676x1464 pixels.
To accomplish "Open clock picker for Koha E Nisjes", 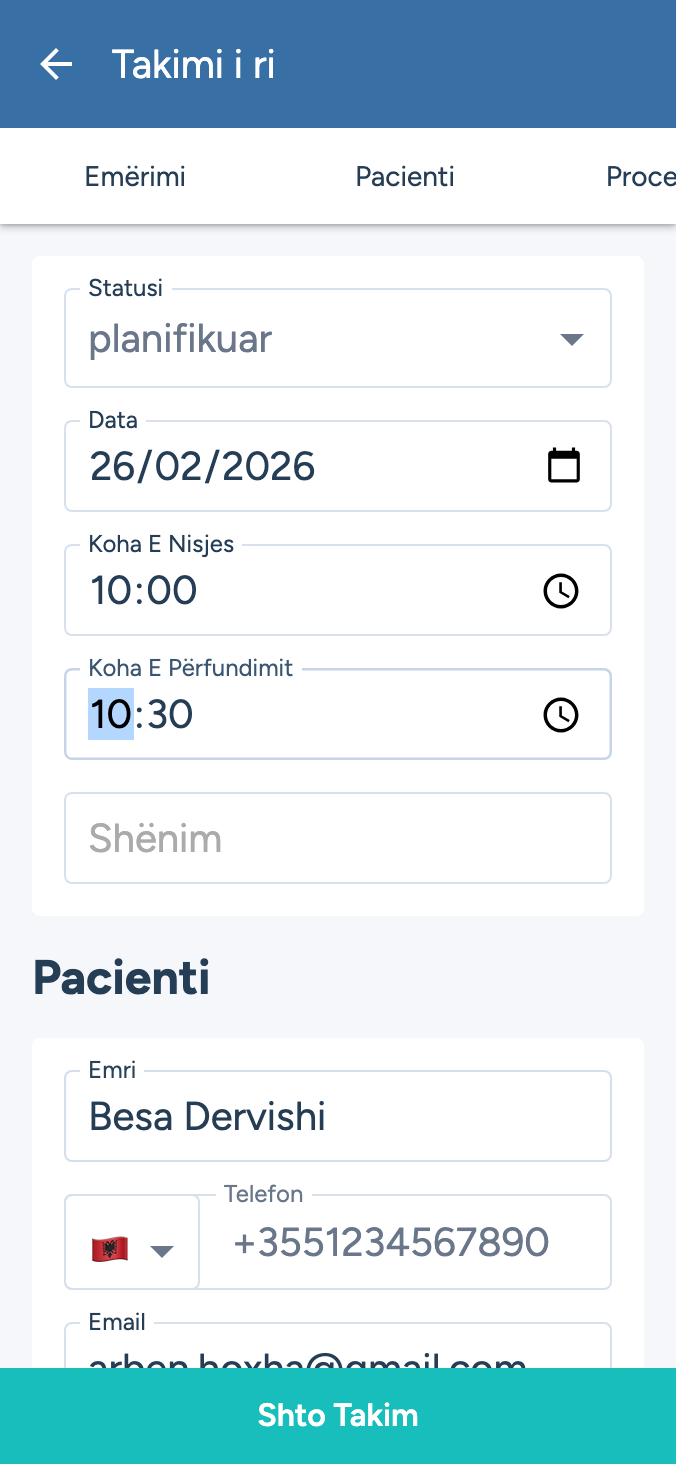I will [561, 591].
